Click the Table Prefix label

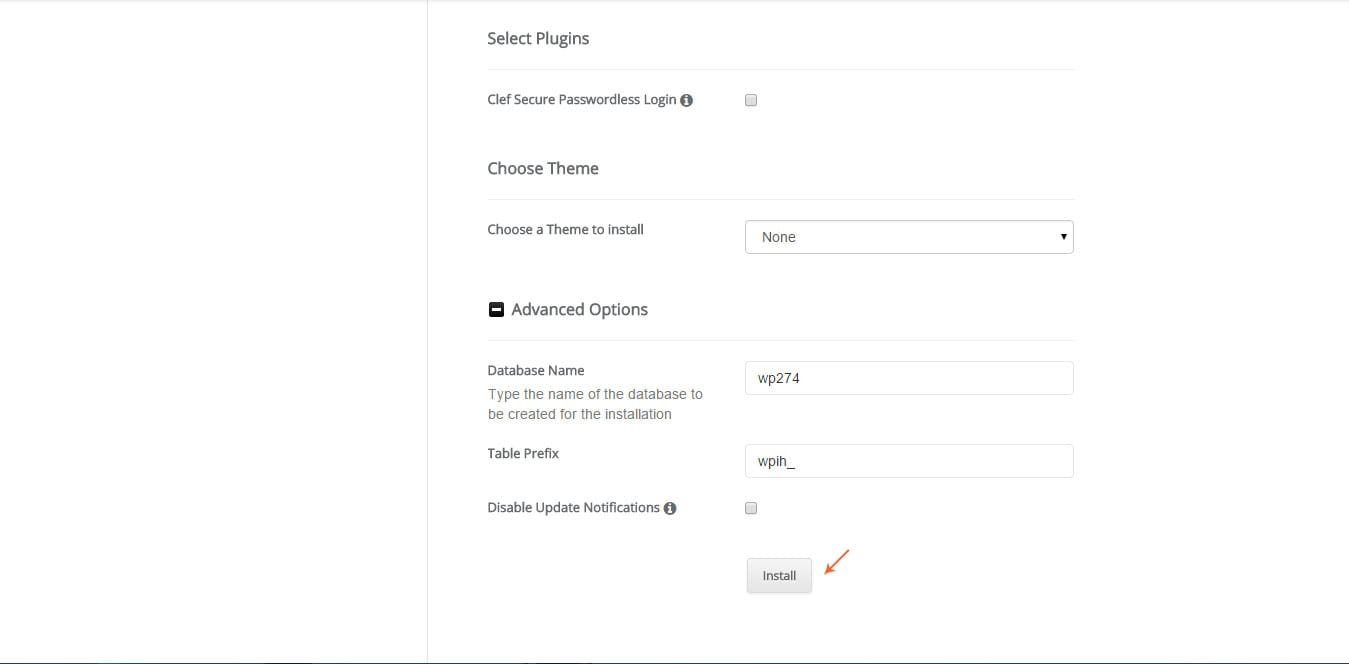pyautogui.click(x=523, y=453)
